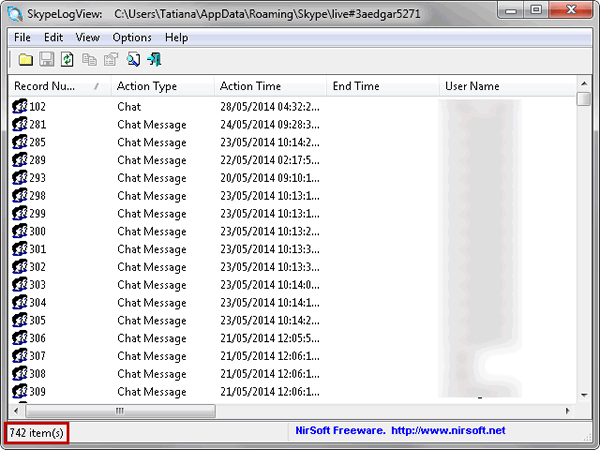Open the View menu
This screenshot has width=600, height=450.
click(x=88, y=38)
